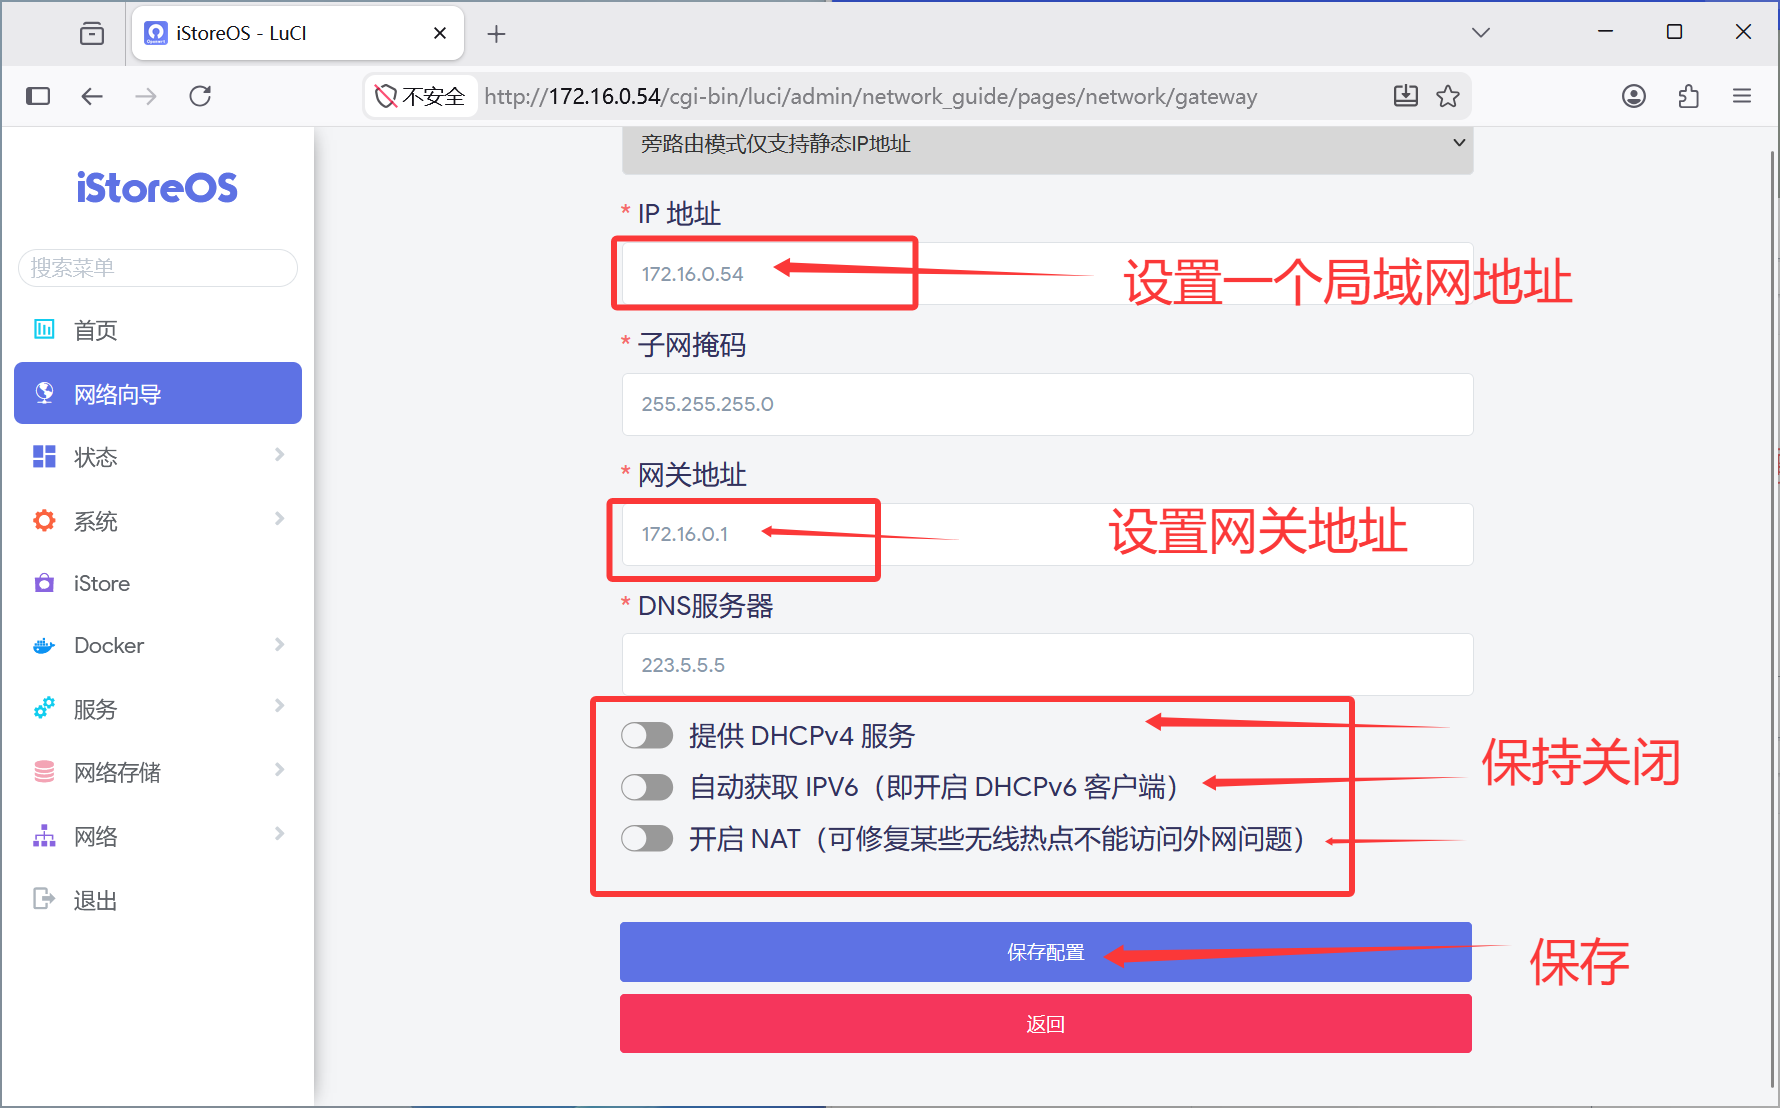Click the 网关地址 input field
This screenshot has height=1108, width=1780.
(1047, 534)
